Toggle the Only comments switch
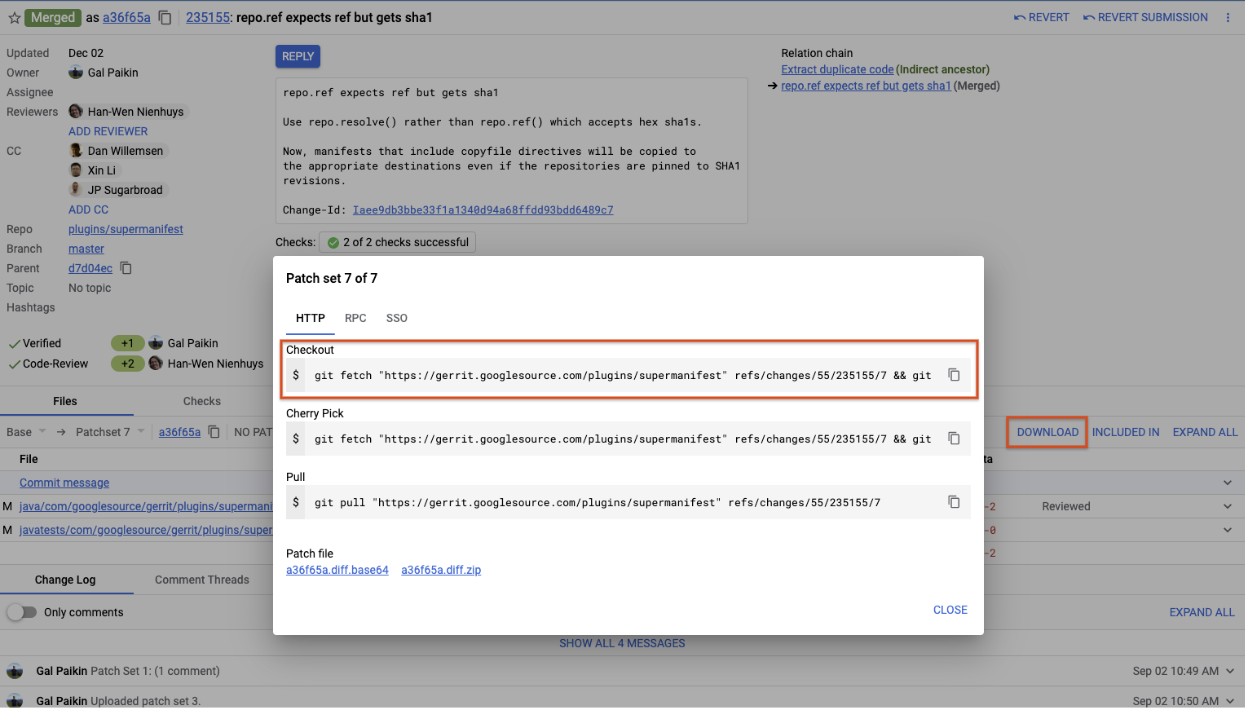The height and width of the screenshot is (708, 1245). click(x=22, y=611)
